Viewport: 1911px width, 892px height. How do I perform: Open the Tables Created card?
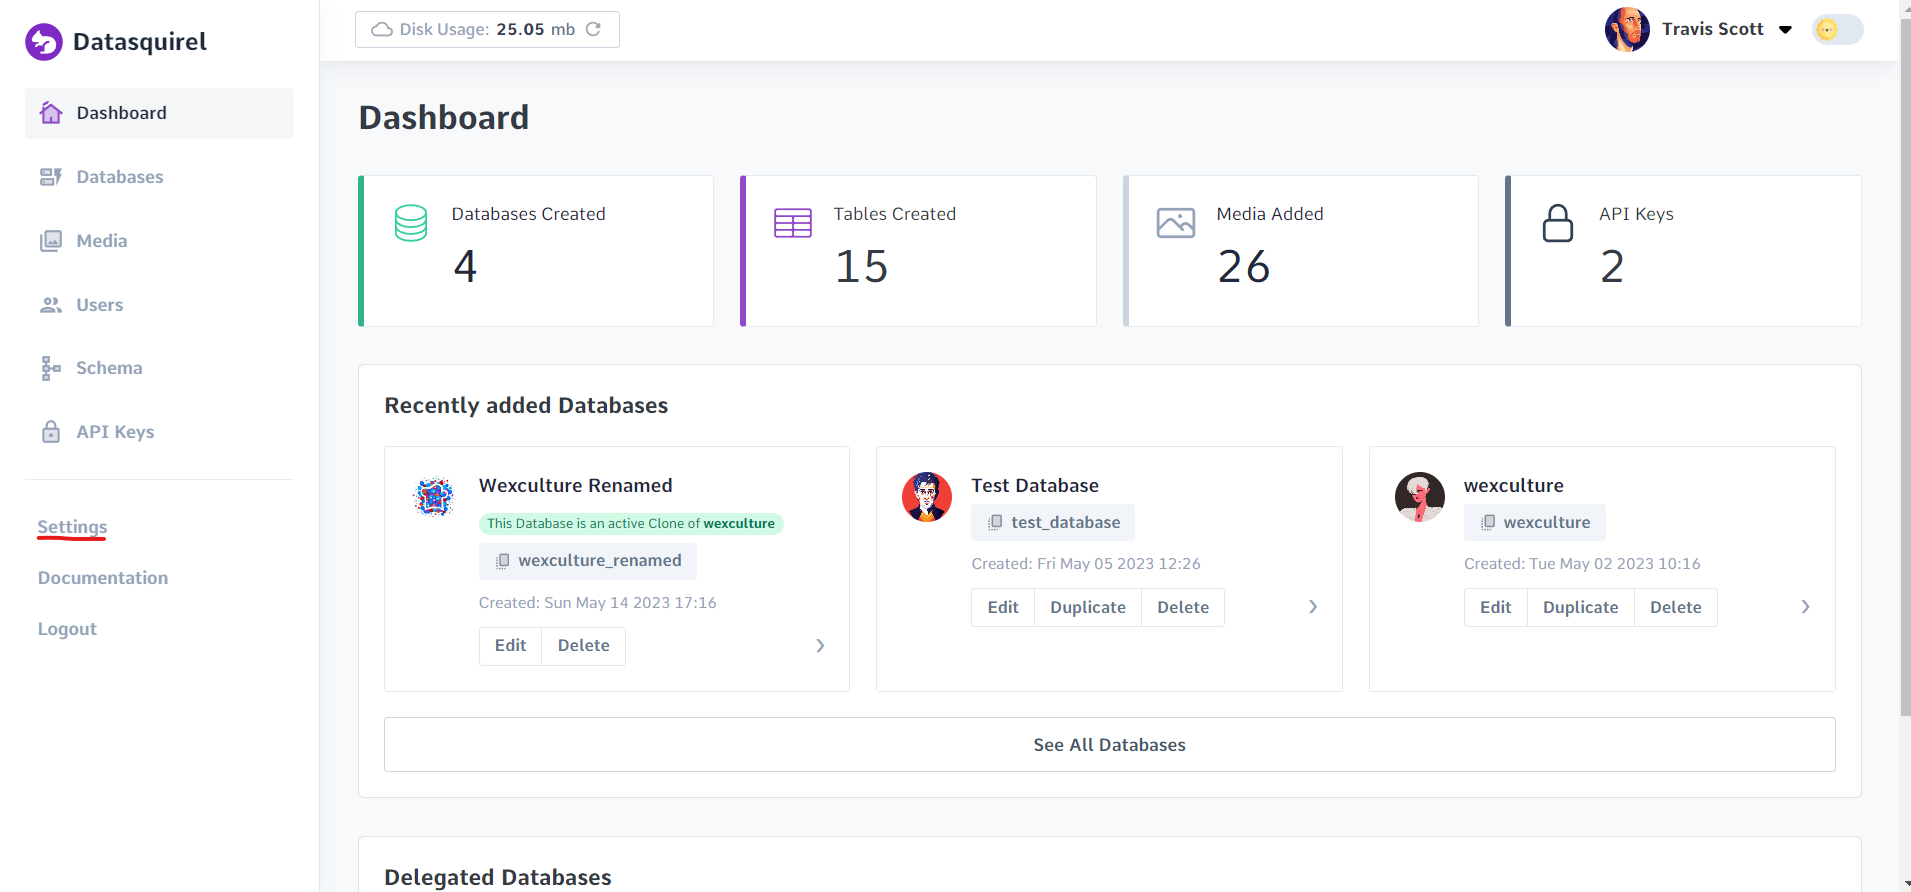point(918,251)
